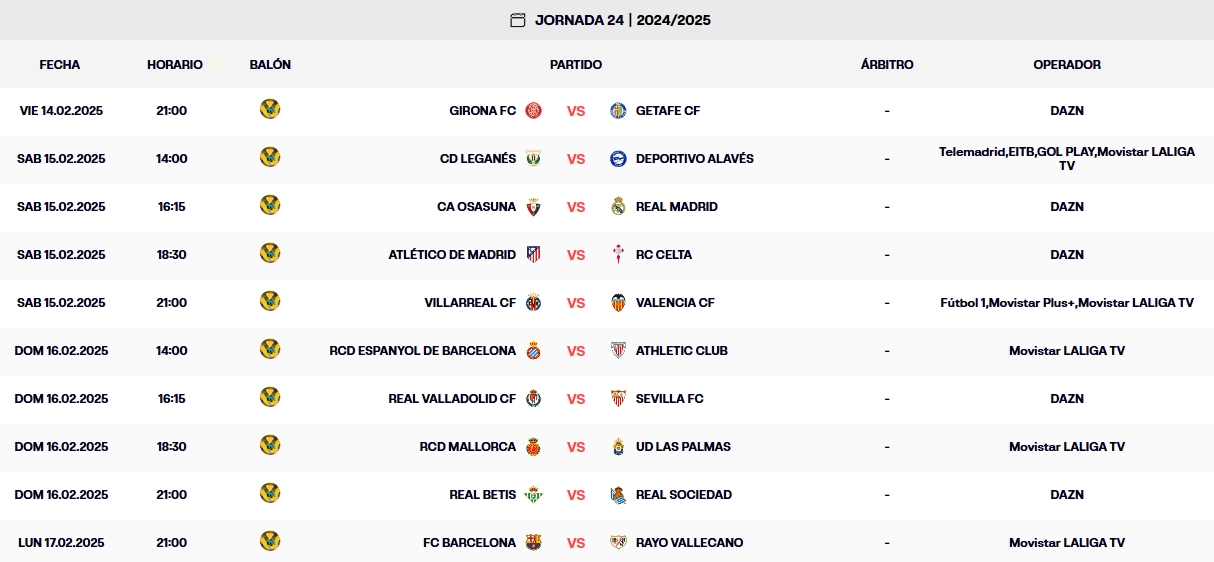The width and height of the screenshot is (1214, 562).
Task: Open the Valencia CF team link
Action: tap(675, 303)
